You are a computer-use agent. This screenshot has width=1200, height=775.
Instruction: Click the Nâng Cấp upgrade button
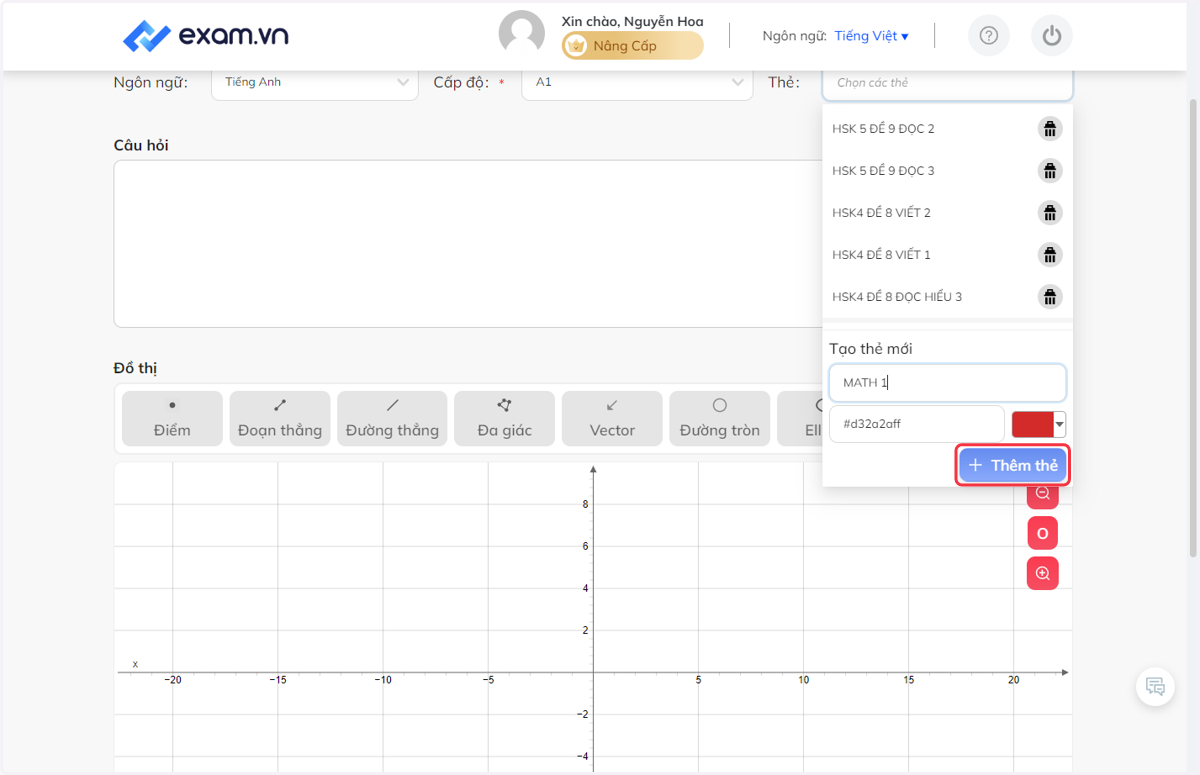point(632,46)
